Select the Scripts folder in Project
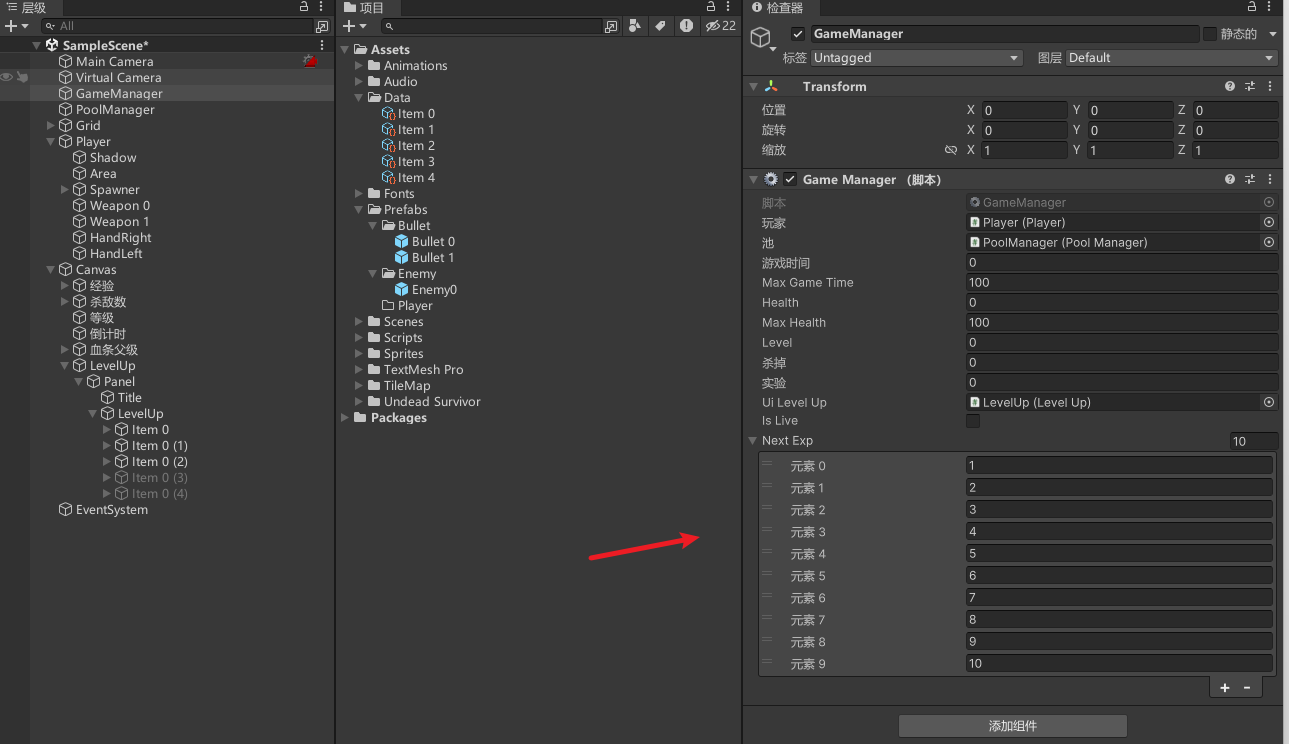The image size is (1289, 744). coord(403,338)
